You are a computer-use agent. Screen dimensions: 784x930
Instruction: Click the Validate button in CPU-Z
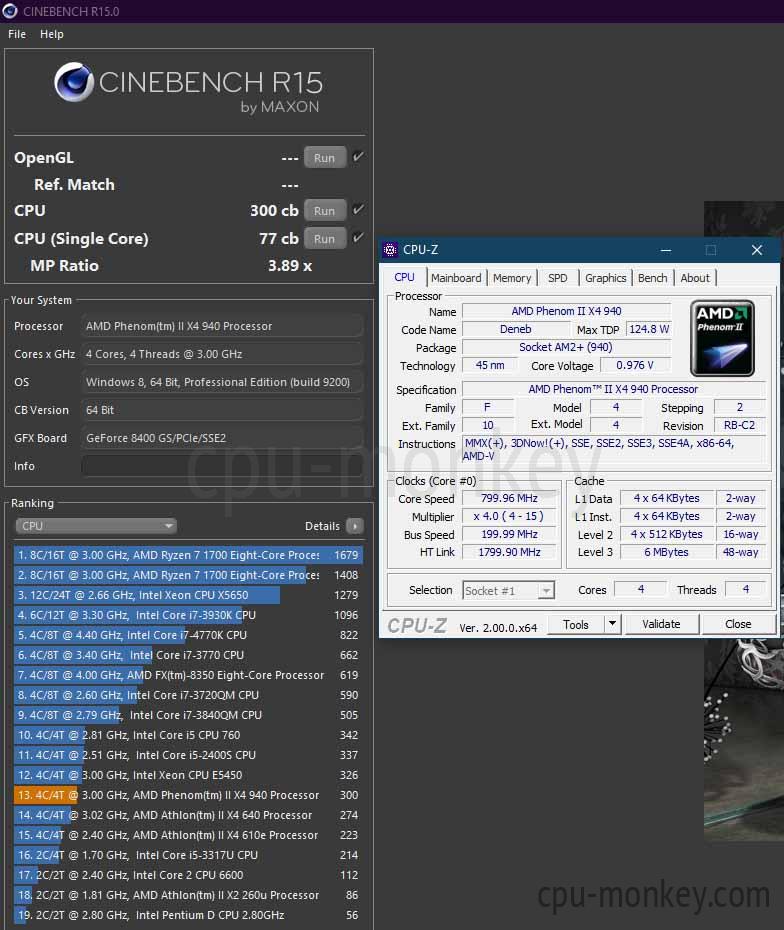coord(661,624)
